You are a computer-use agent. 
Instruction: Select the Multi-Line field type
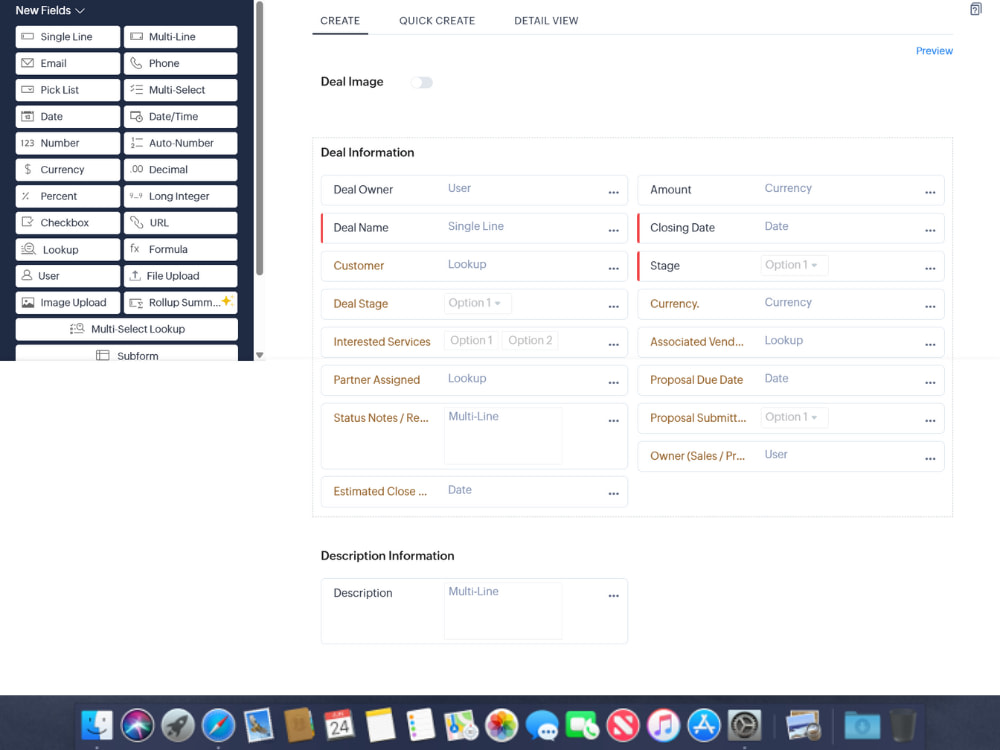(180, 37)
